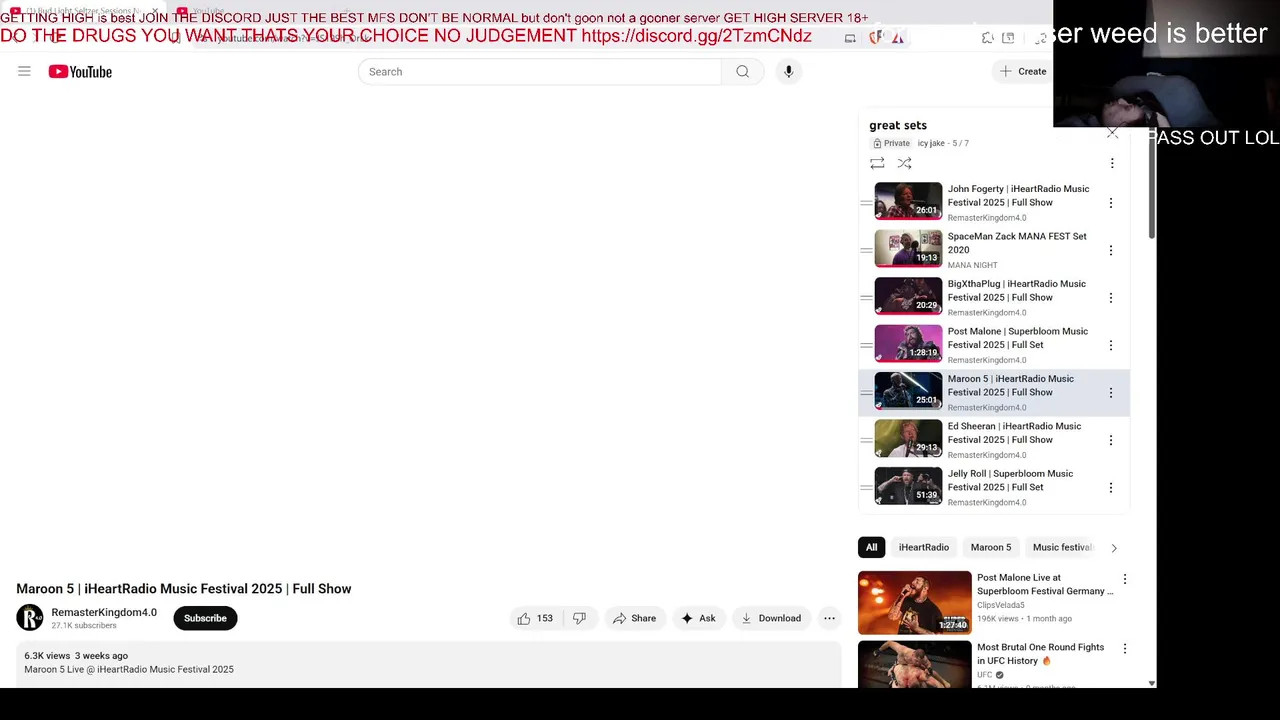Open the Ask AI button
Viewport: 1280px width, 720px height.
tap(698, 618)
